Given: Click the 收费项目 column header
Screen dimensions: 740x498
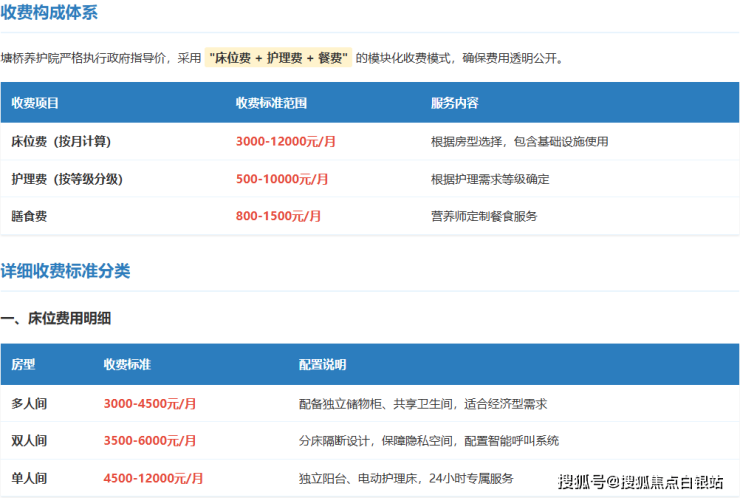Looking at the screenshot, I should coord(35,103).
